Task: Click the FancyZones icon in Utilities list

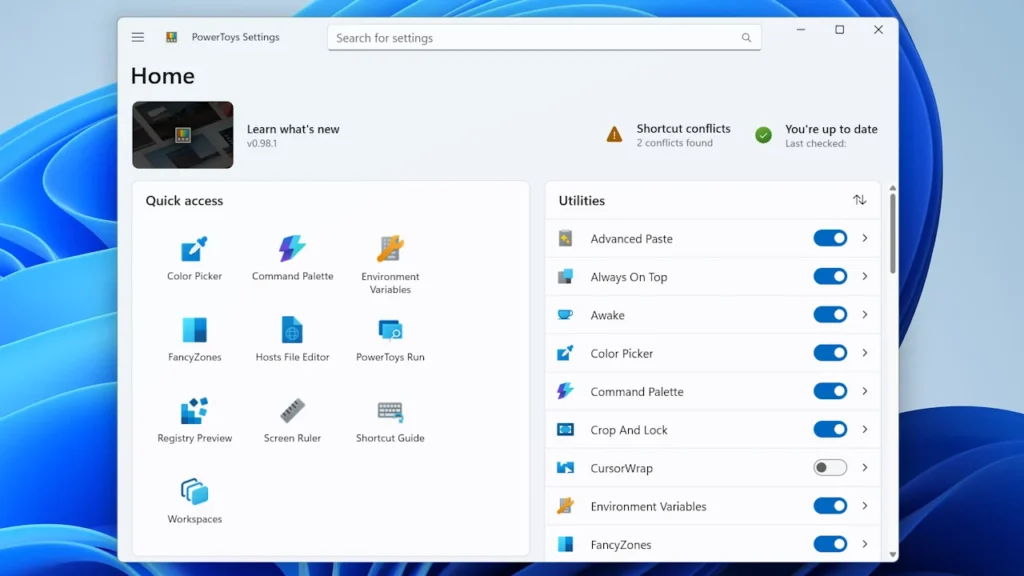Action: [x=566, y=544]
